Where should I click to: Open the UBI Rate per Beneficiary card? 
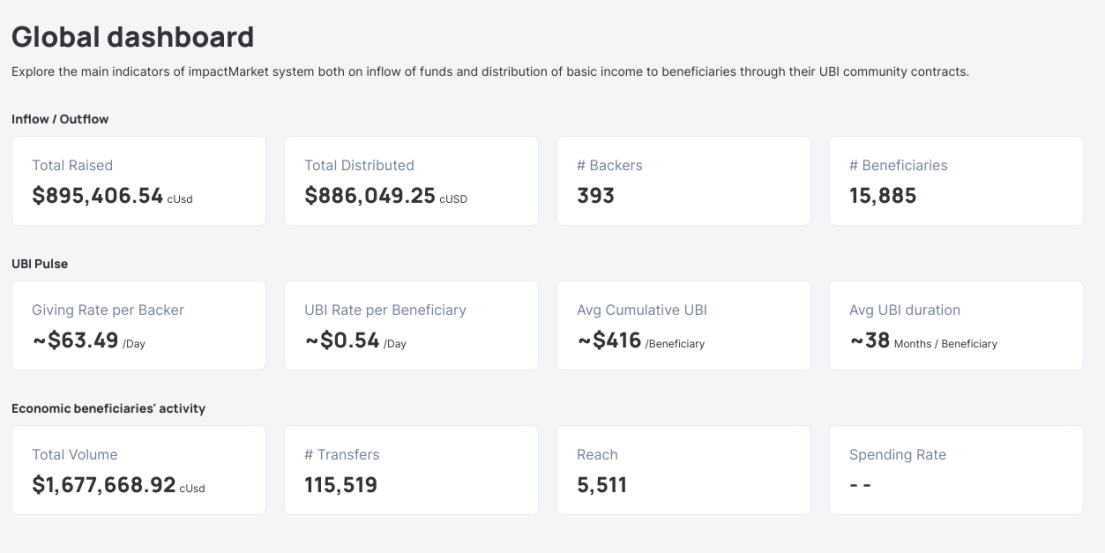click(x=411, y=325)
